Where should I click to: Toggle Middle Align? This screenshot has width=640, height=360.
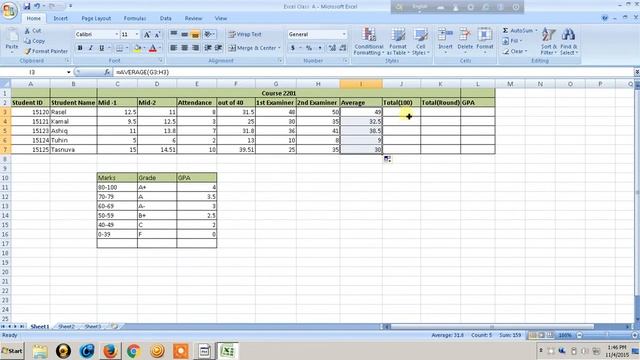[184, 34]
